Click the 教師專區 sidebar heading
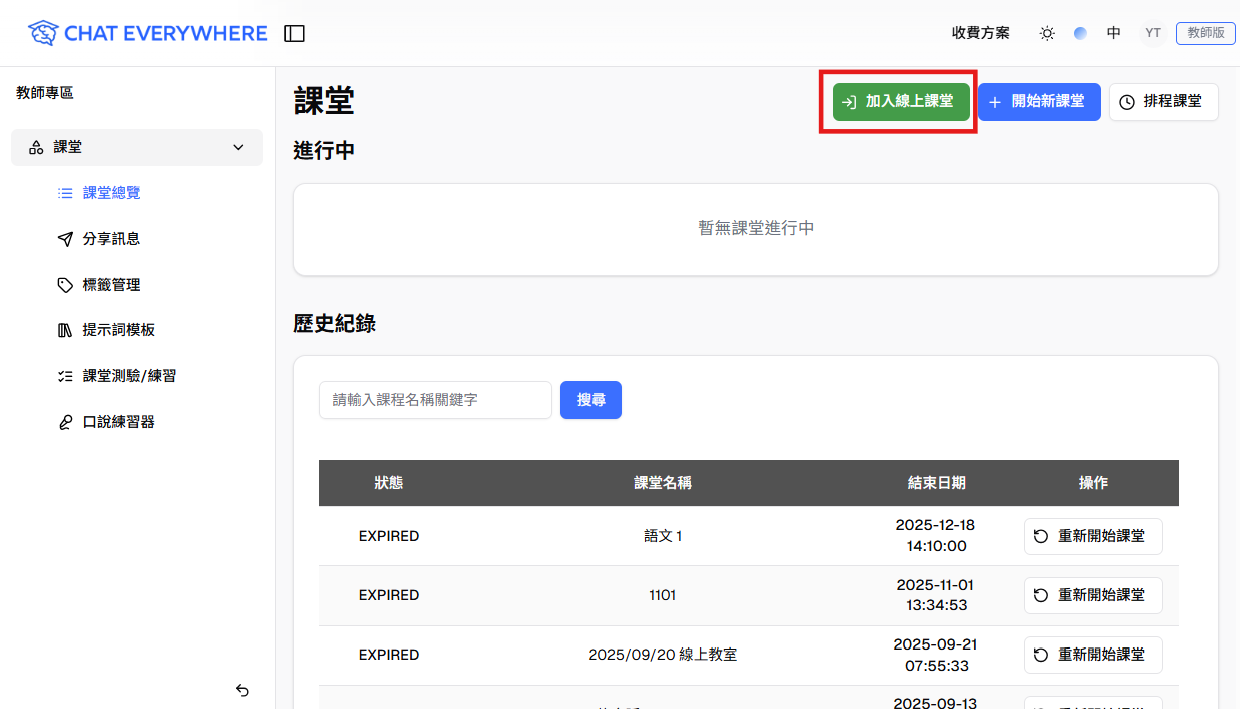Image resolution: width=1240 pixels, height=709 pixels. (45, 93)
